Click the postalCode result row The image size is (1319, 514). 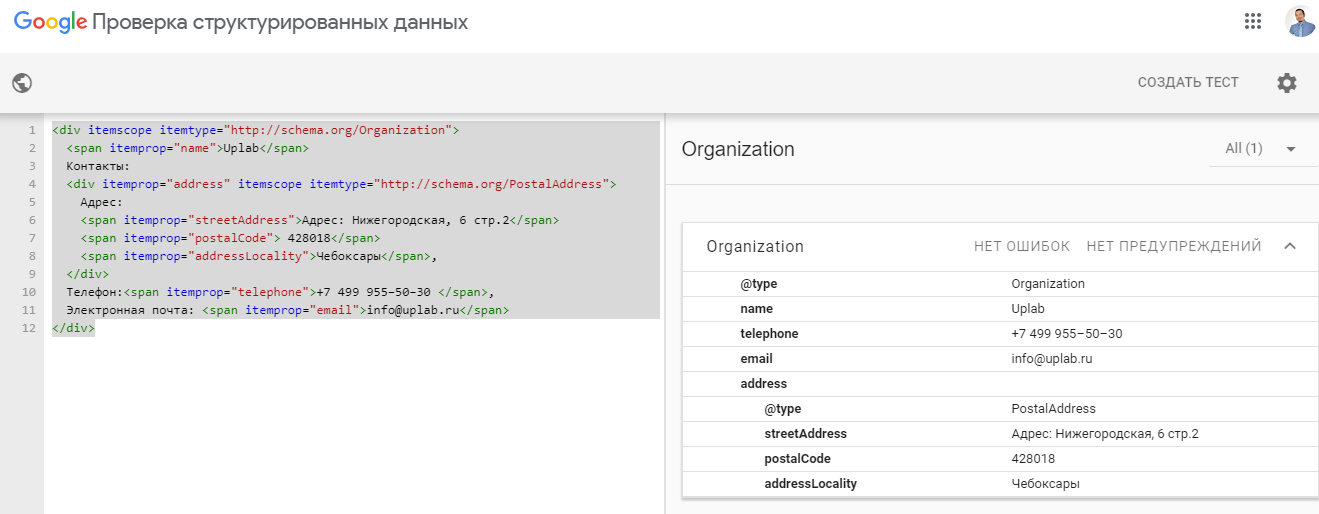pyautogui.click(x=1000, y=459)
